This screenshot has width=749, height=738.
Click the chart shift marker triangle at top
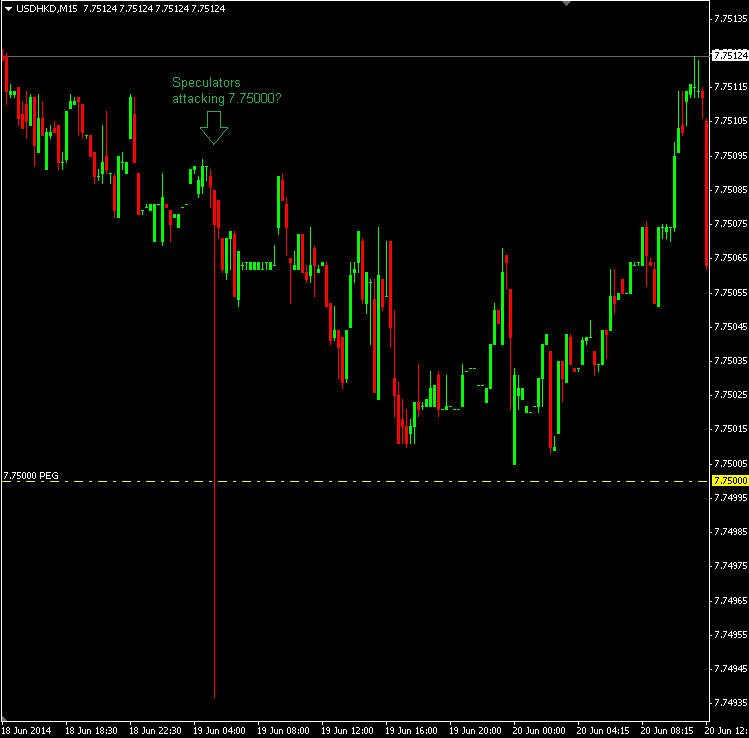pyautogui.click(x=567, y=3)
